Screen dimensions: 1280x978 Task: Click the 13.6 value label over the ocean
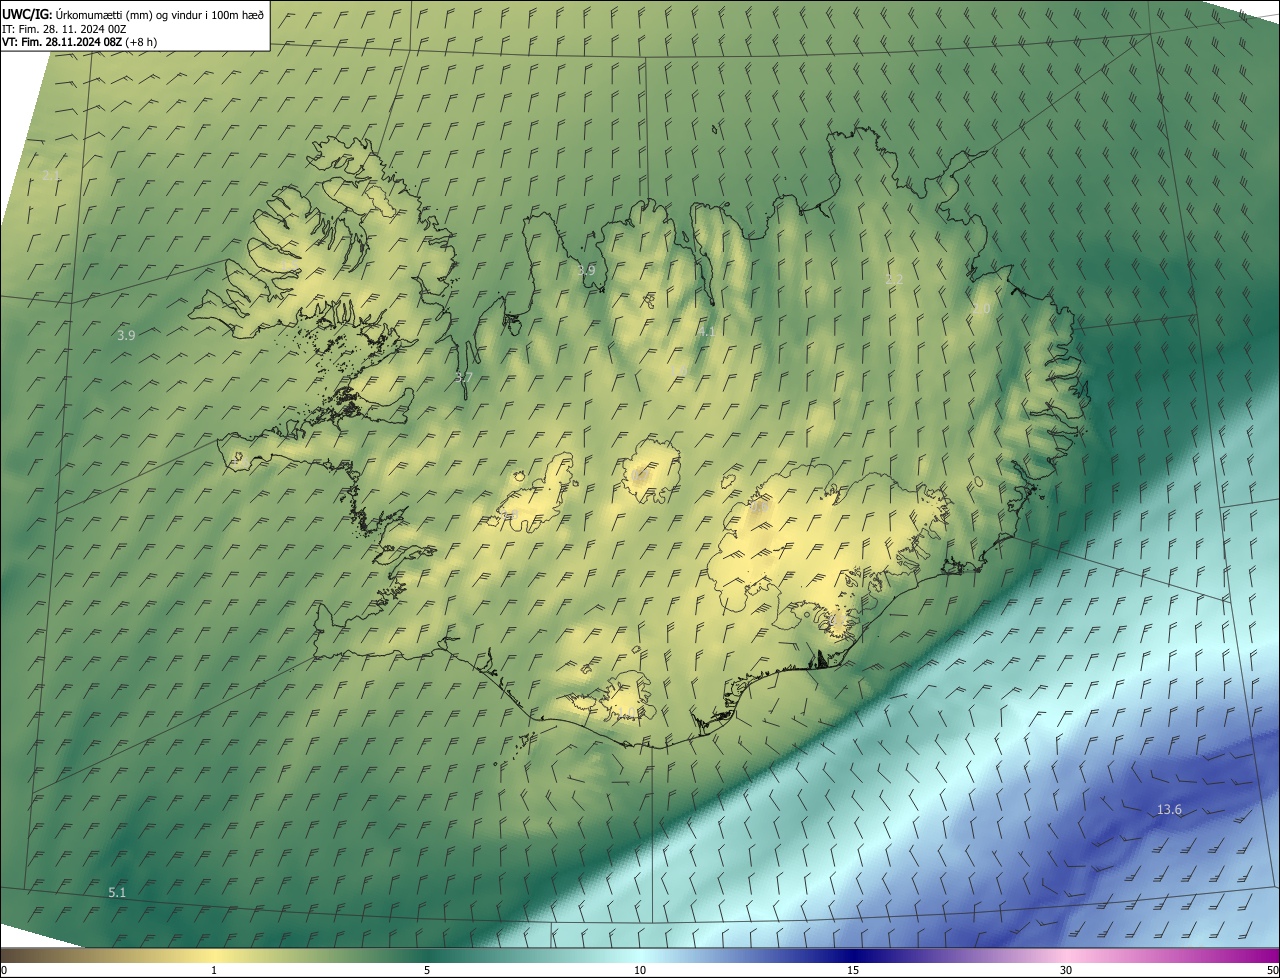coord(1169,810)
